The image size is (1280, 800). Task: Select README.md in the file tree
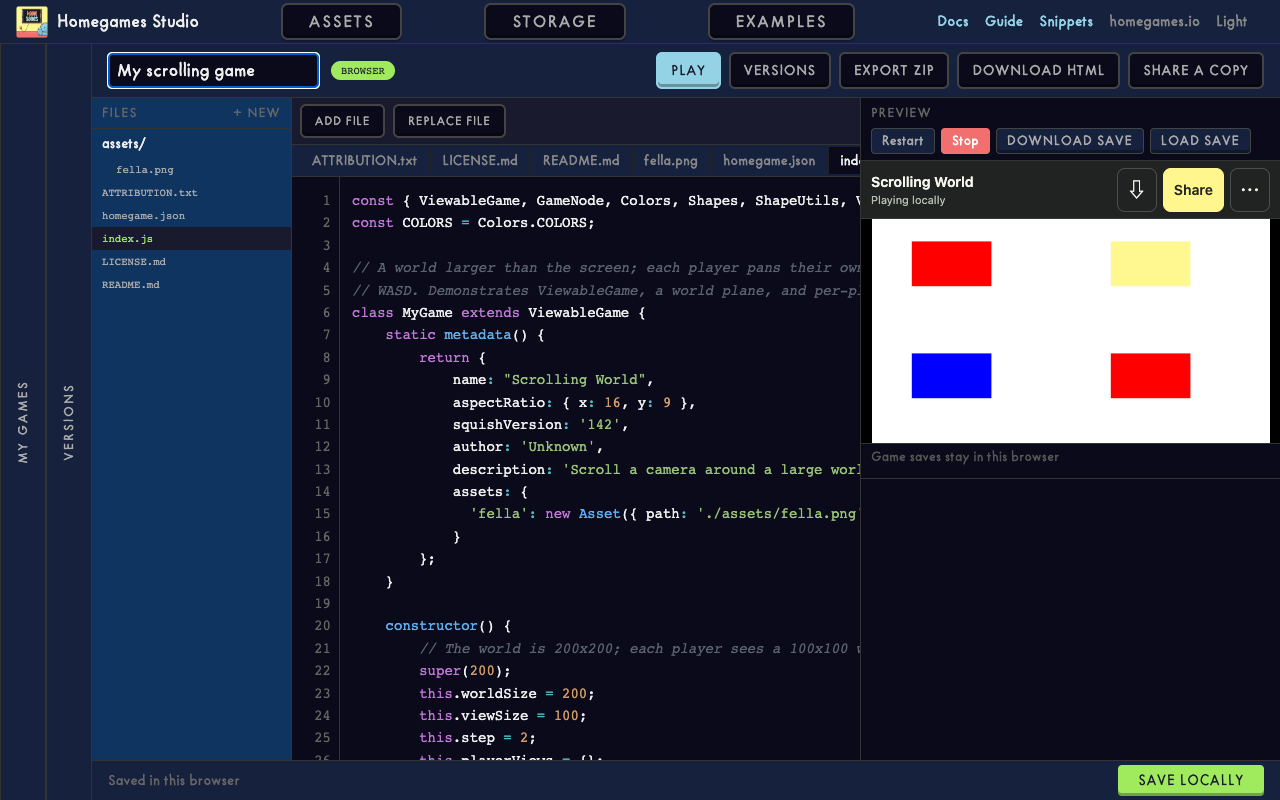[192, 285]
